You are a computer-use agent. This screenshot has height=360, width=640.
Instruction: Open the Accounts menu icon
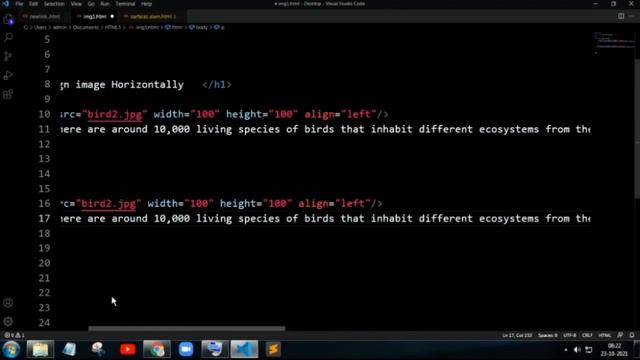pos(8,303)
